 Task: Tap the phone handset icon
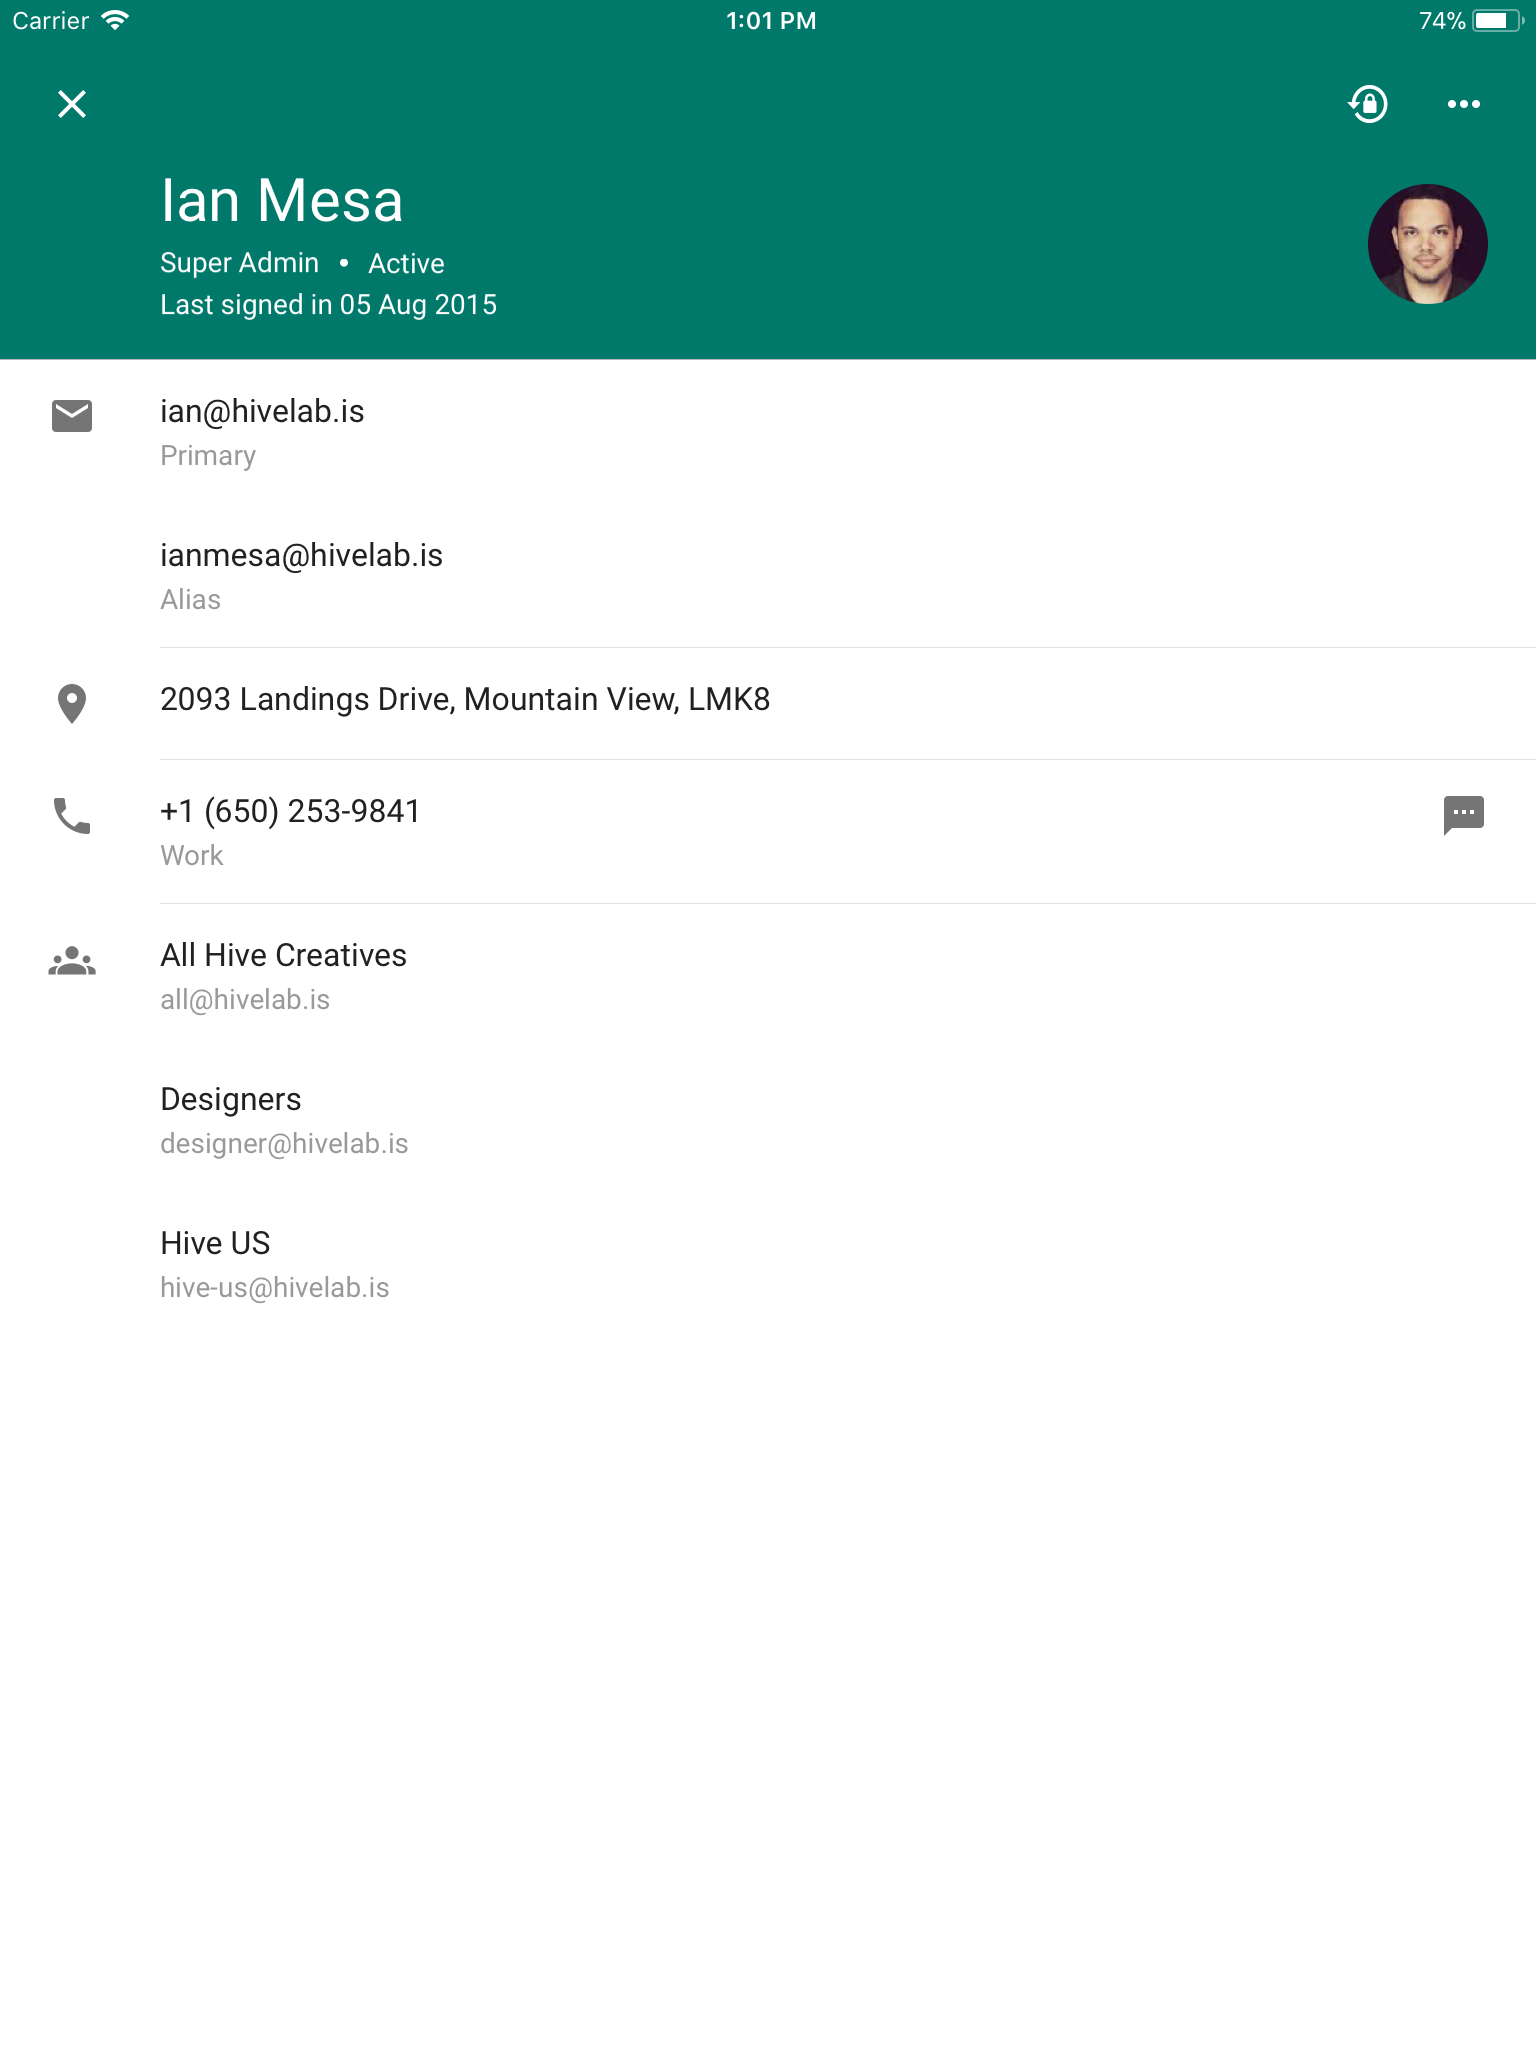tap(72, 816)
